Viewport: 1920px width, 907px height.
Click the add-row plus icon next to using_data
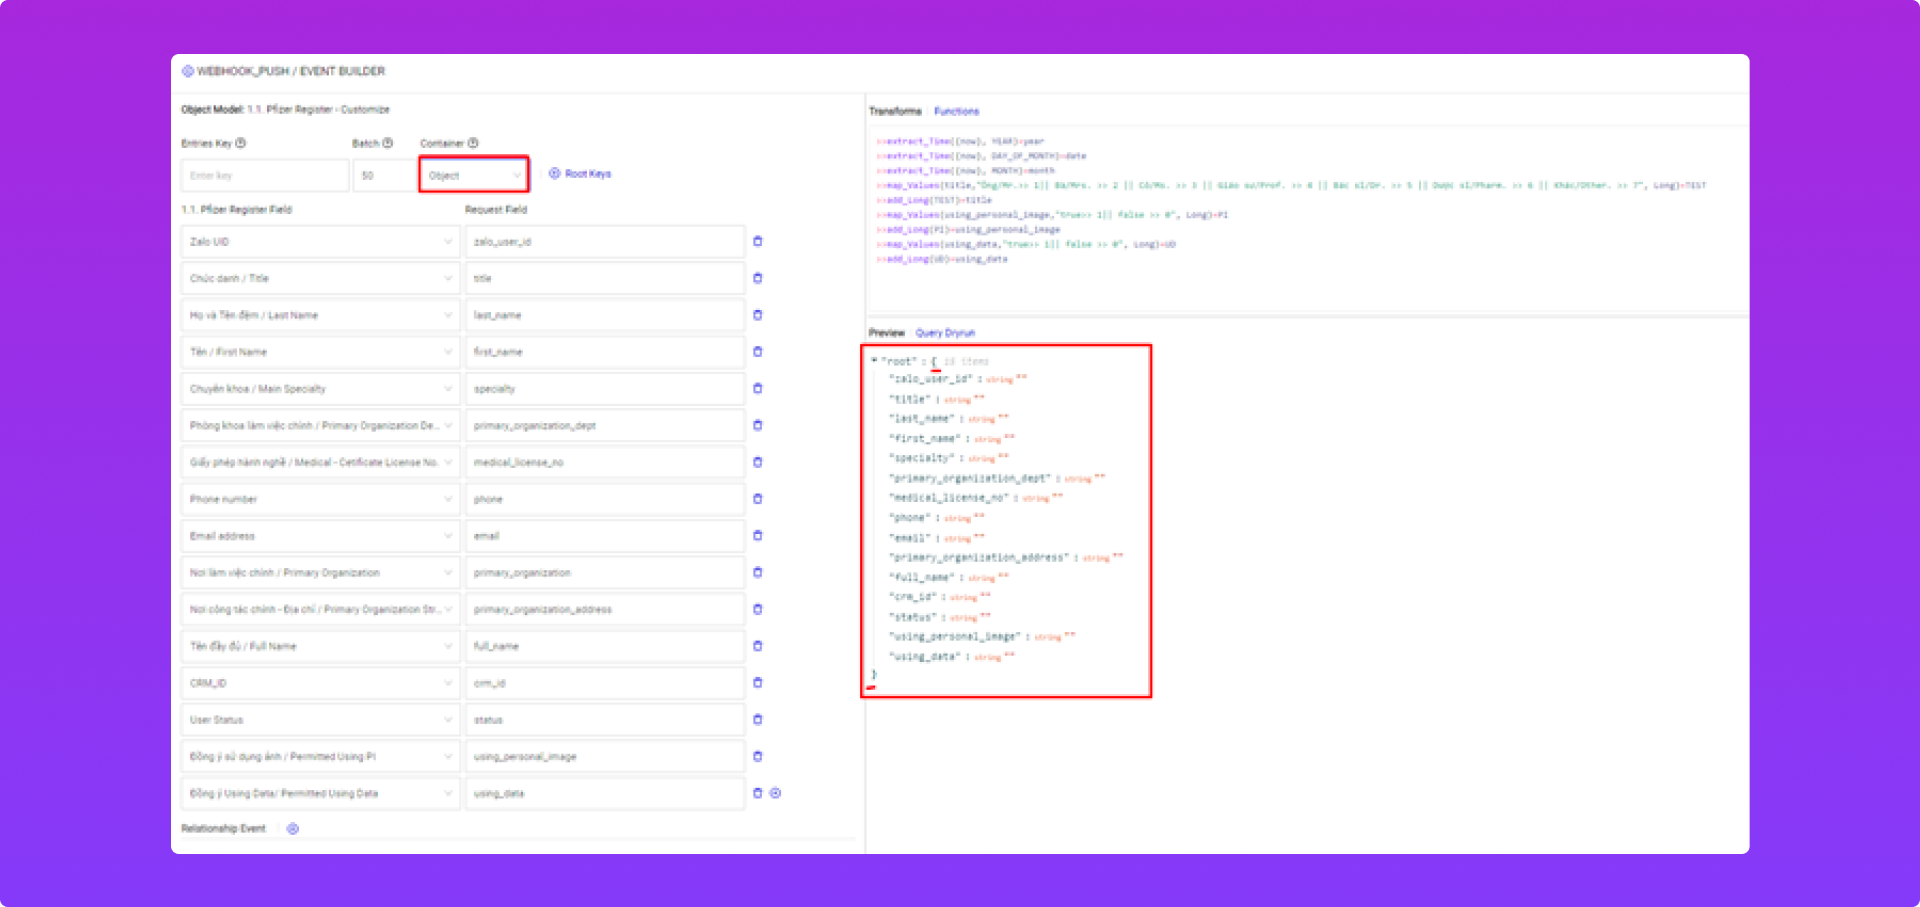click(x=775, y=793)
